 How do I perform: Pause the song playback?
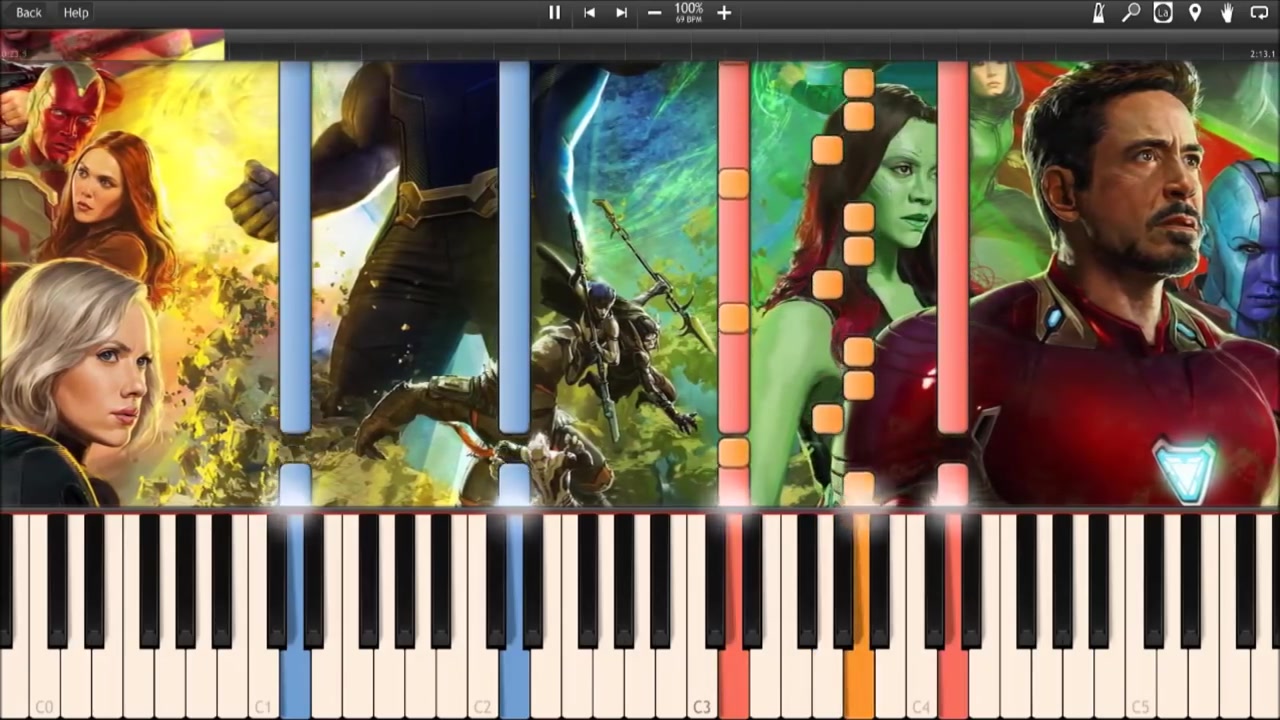[x=554, y=13]
